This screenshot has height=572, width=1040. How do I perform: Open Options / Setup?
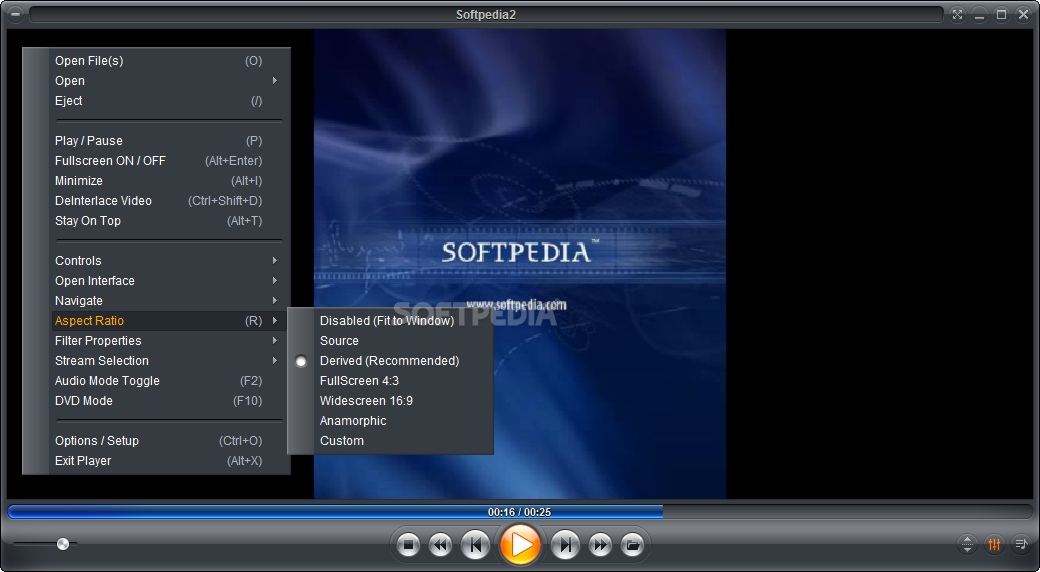coord(169,441)
